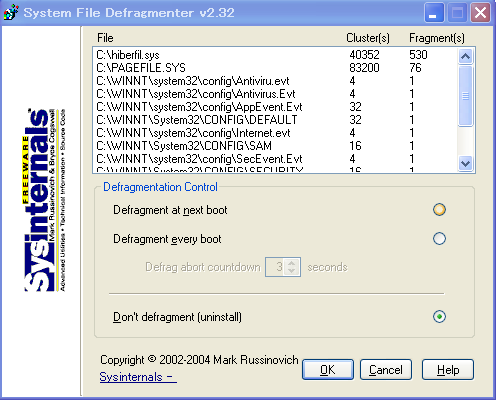This screenshot has height=400, width=496.
Task: Click the File column header
Action: click(105, 38)
